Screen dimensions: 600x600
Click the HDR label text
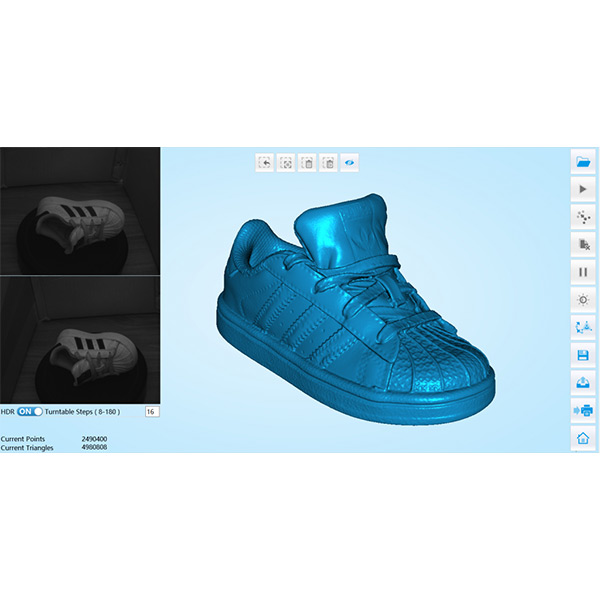click(8, 412)
